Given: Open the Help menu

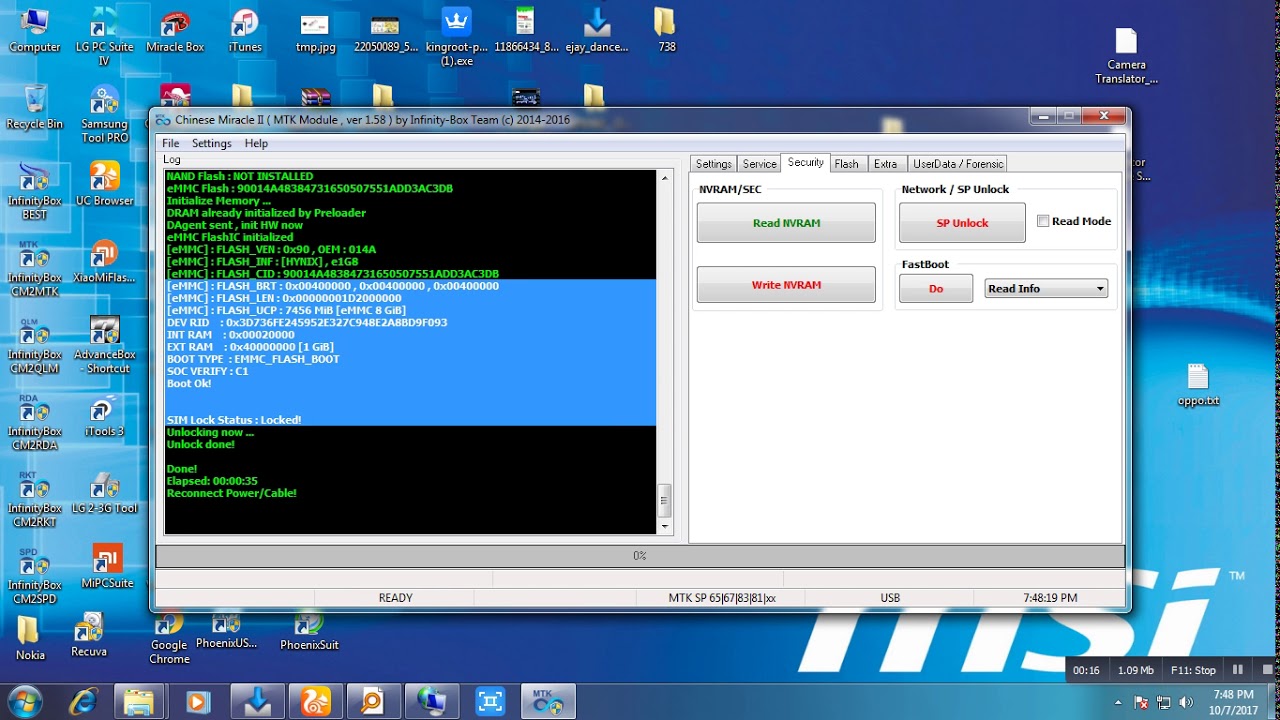Looking at the screenshot, I should 256,144.
